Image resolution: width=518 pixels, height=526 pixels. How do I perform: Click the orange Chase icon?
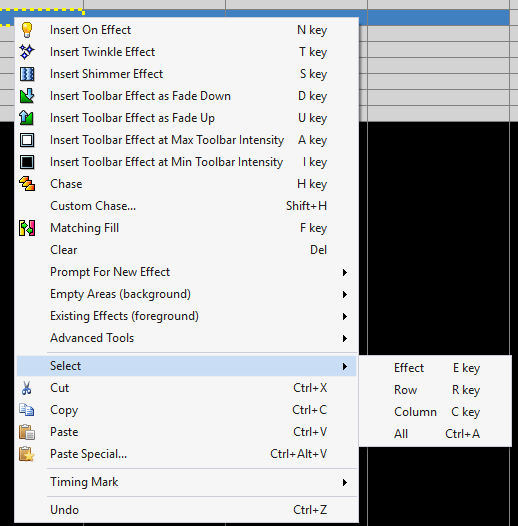tap(27, 184)
